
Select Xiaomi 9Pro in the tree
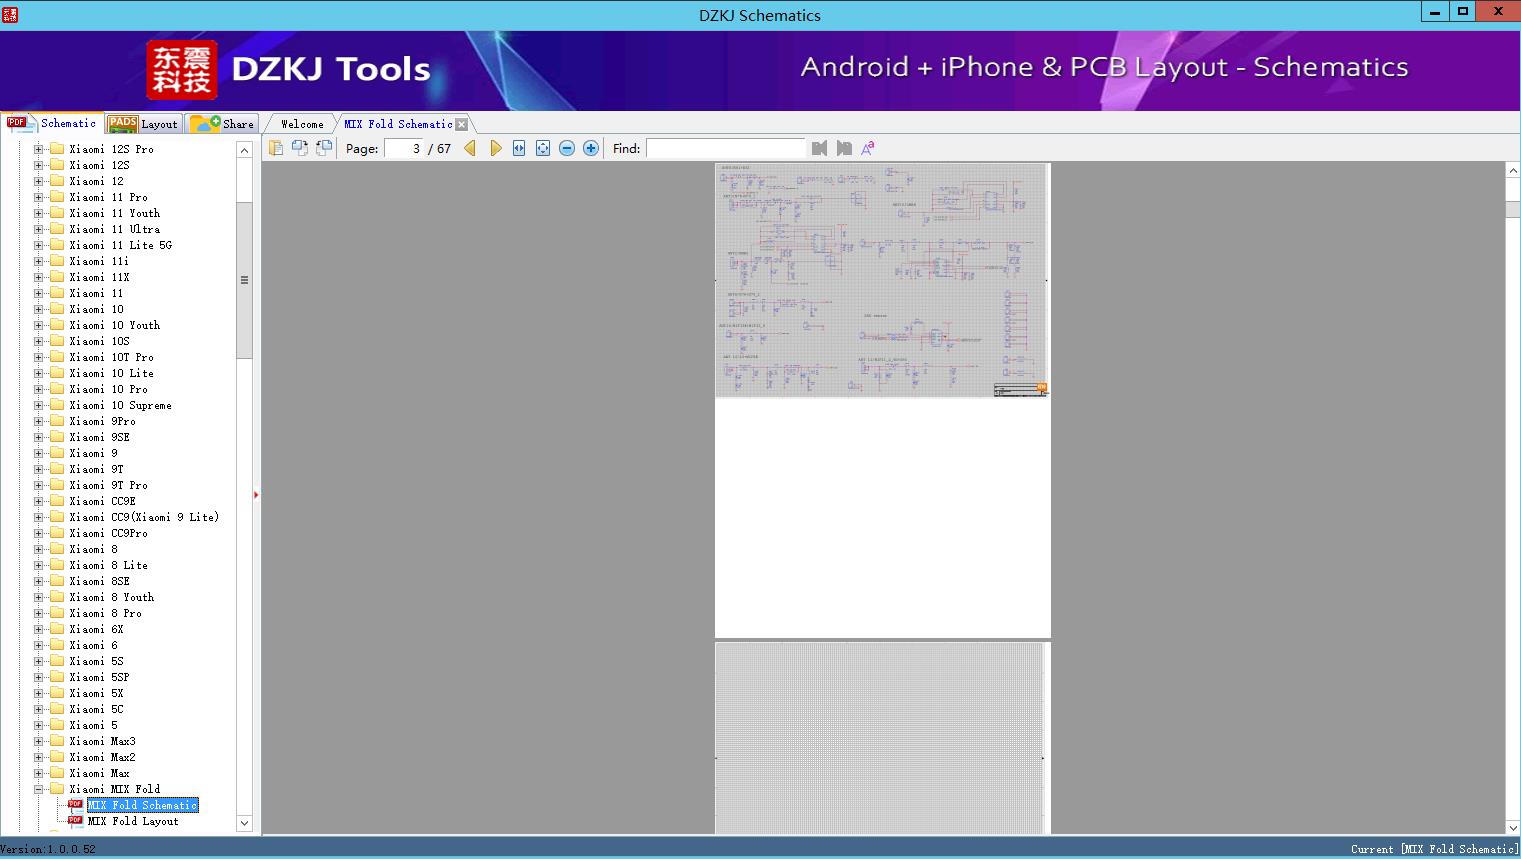[x=102, y=421]
